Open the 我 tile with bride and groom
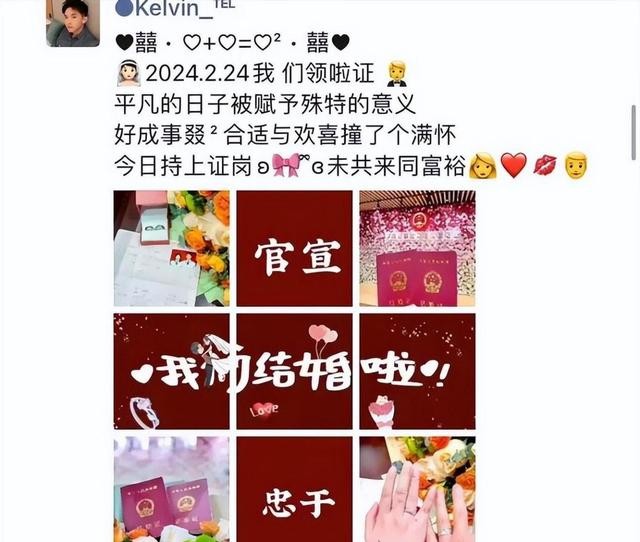The height and width of the screenshot is (542, 640). click(x=171, y=371)
